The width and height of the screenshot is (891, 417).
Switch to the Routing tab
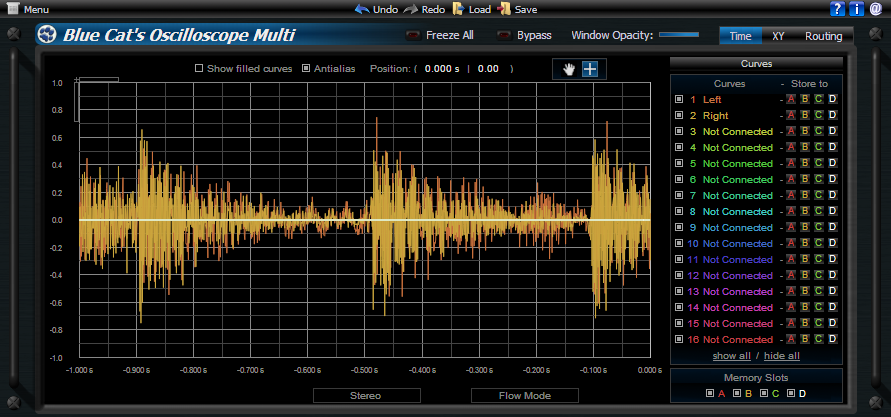[823, 36]
